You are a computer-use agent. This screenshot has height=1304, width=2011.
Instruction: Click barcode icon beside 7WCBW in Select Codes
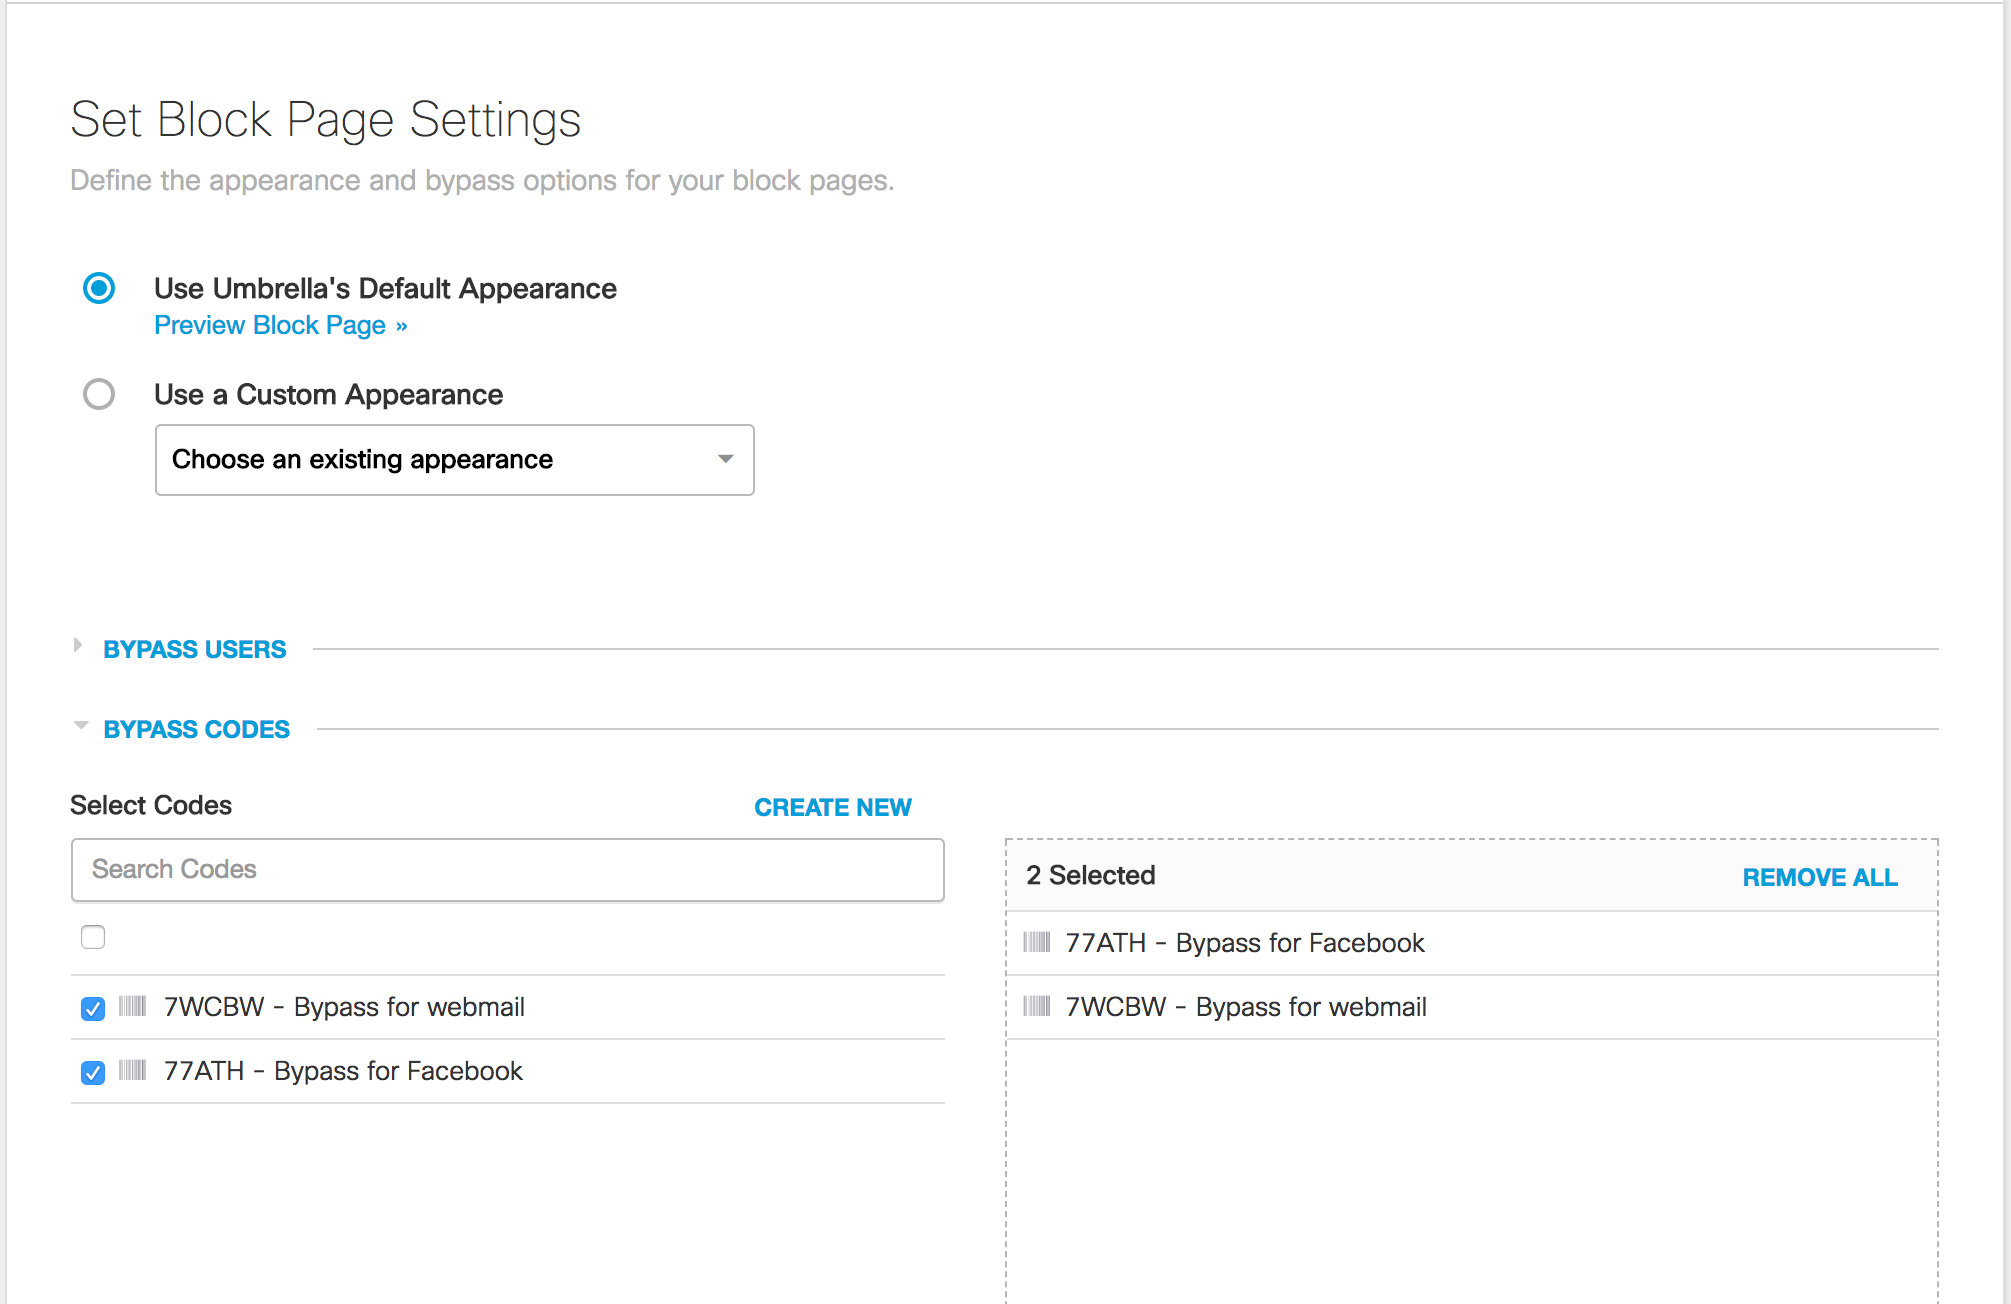click(133, 1006)
